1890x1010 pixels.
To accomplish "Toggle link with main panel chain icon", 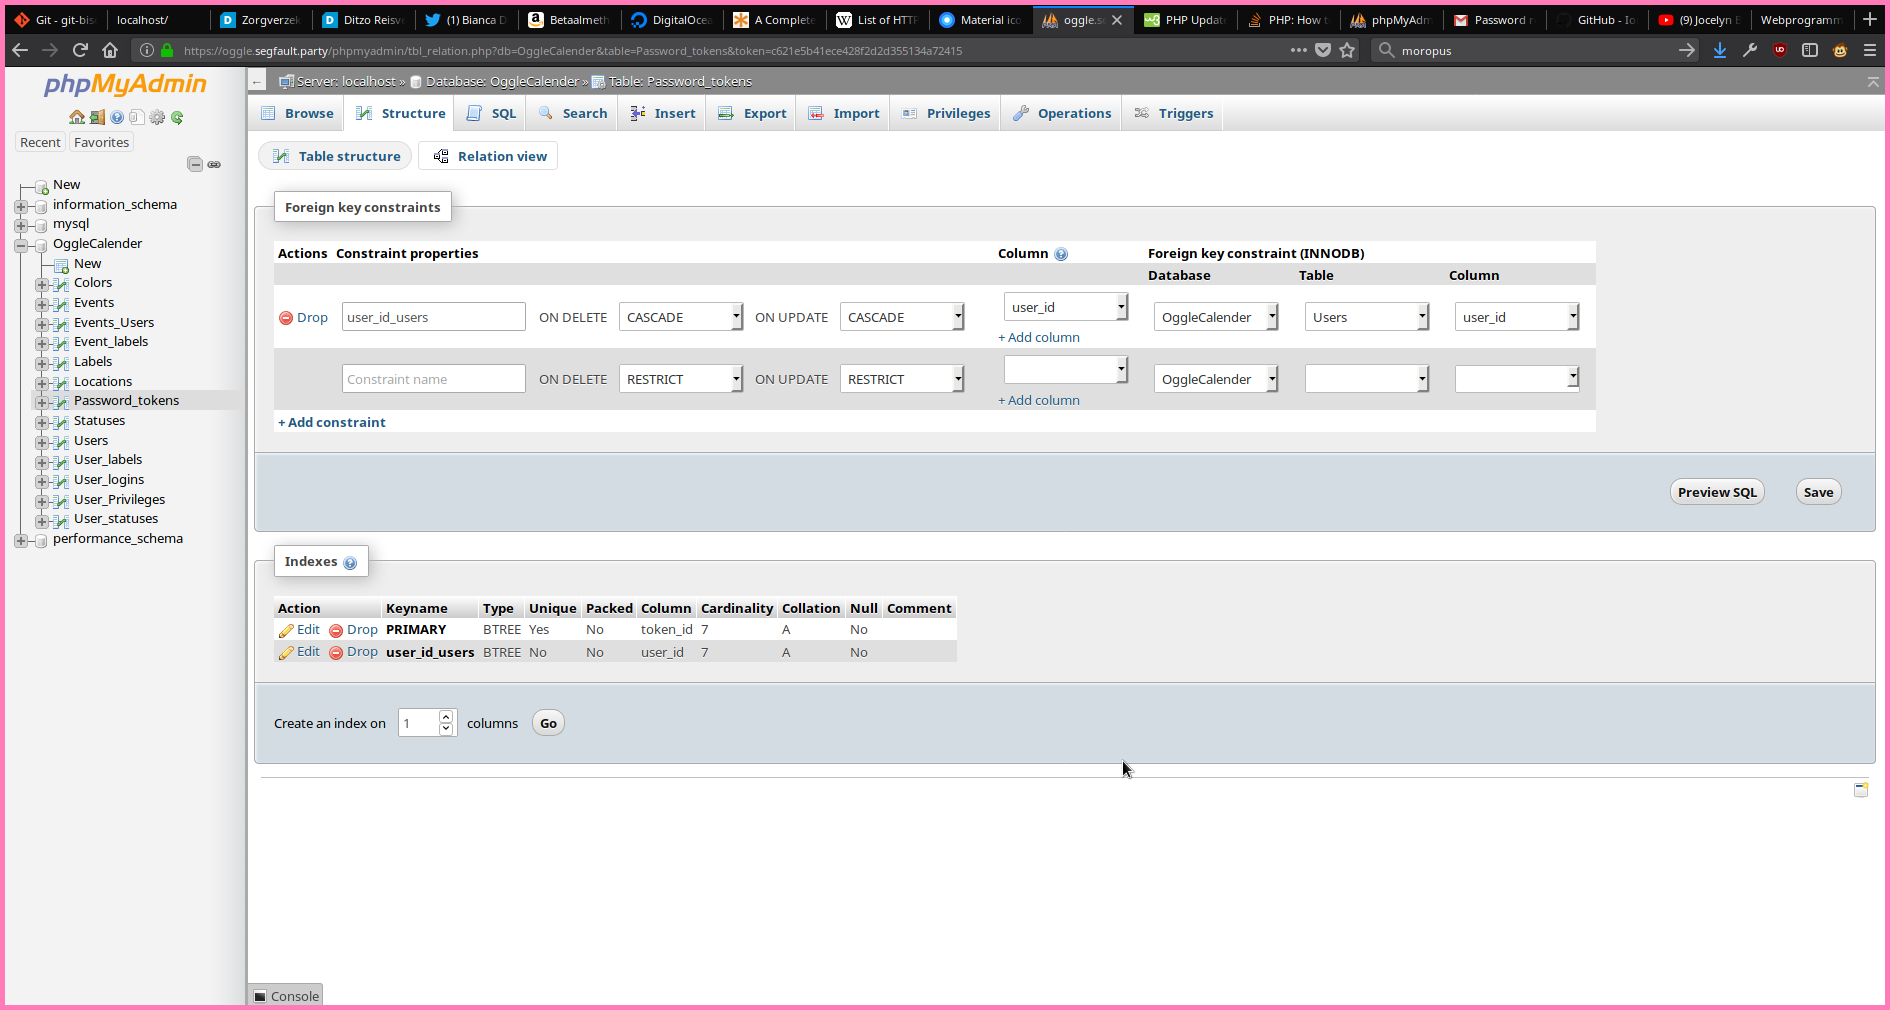I will (x=214, y=164).
